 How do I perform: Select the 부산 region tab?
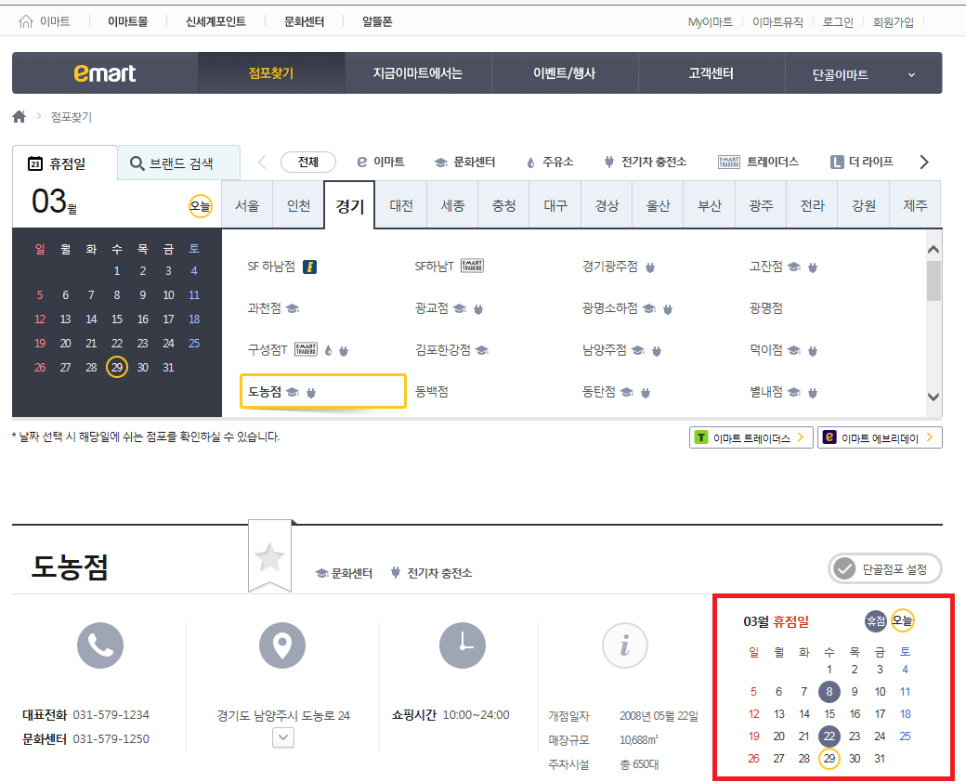tap(709, 205)
